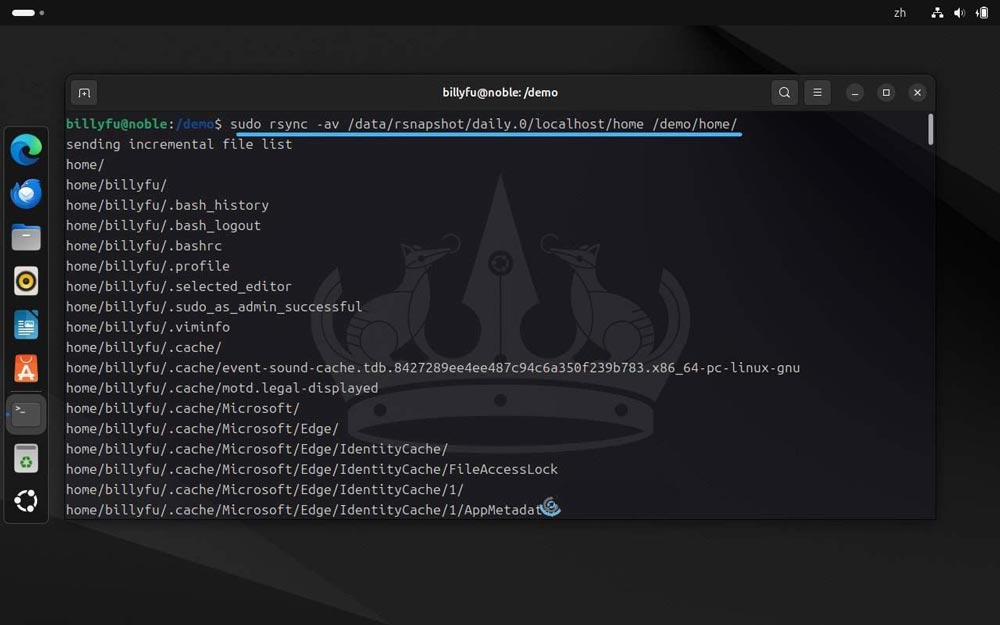Screen dimensions: 1000x625
Task: Click the 'IdentityCache/1/' line
Action: tap(265, 490)
